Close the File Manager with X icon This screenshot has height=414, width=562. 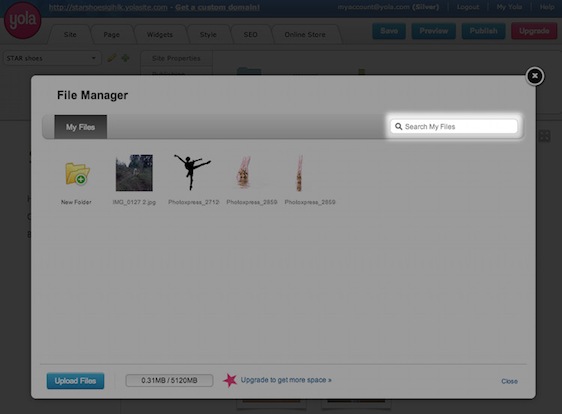pos(535,76)
